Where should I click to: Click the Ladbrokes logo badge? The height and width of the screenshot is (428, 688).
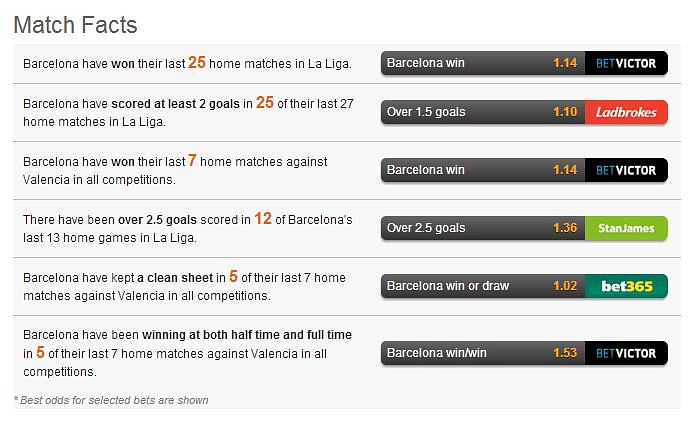click(626, 112)
